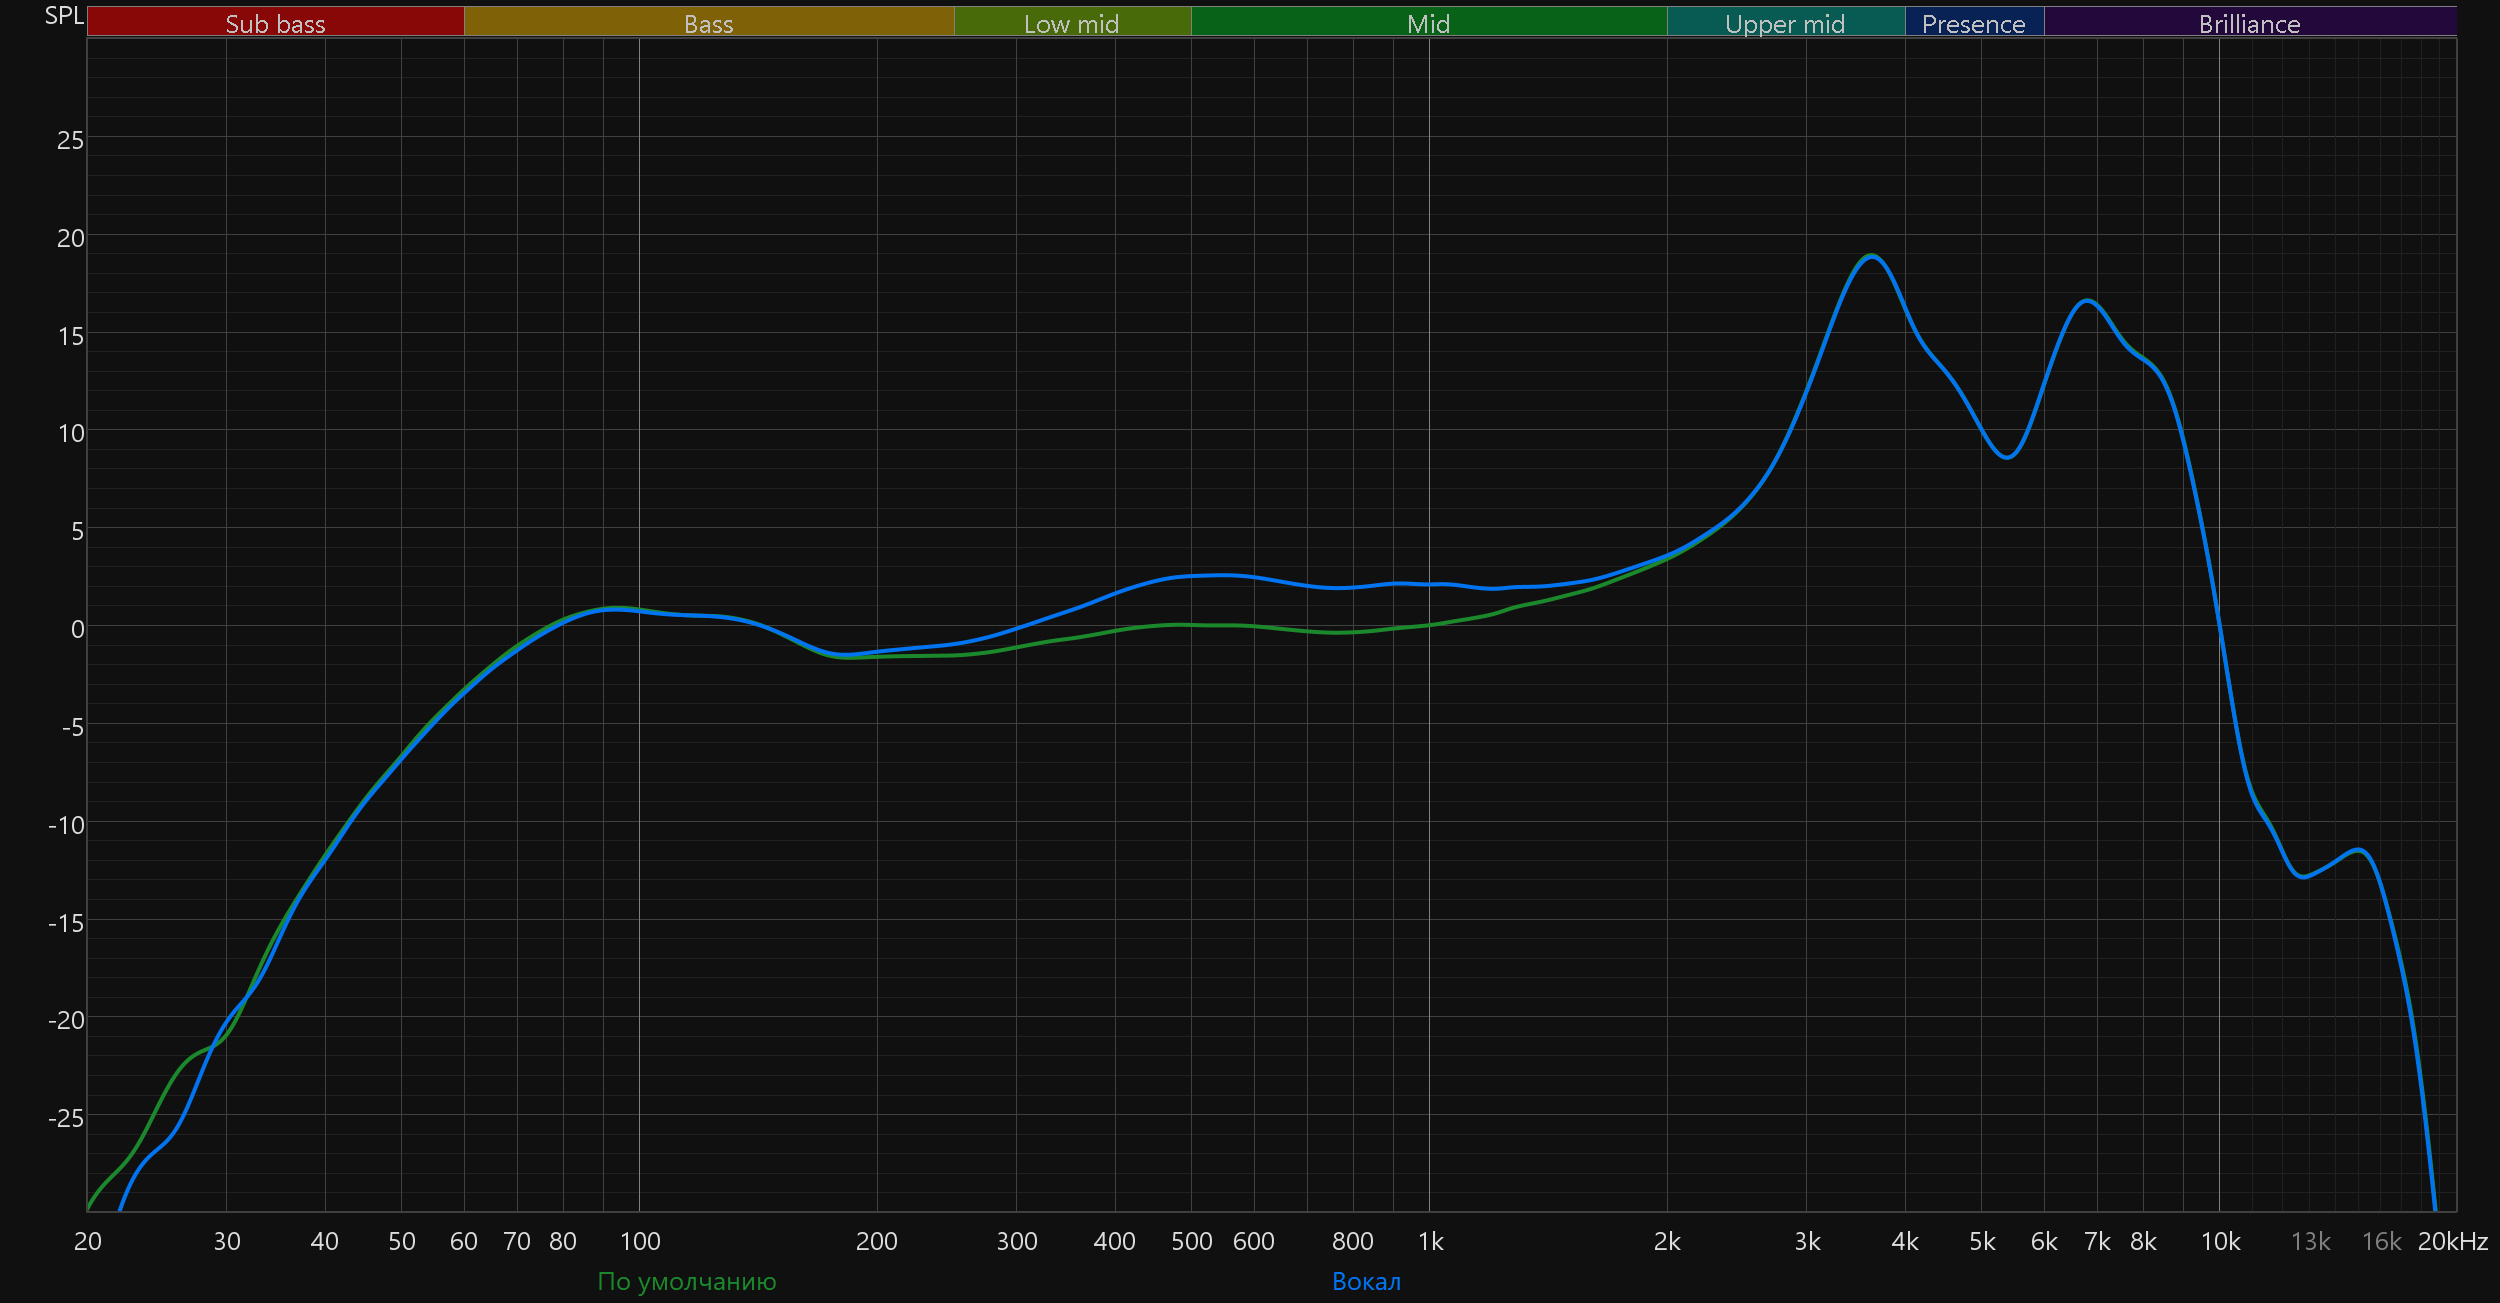This screenshot has height=1303, width=2500.
Task: Click the SPL axis label
Action: pyautogui.click(x=64, y=16)
